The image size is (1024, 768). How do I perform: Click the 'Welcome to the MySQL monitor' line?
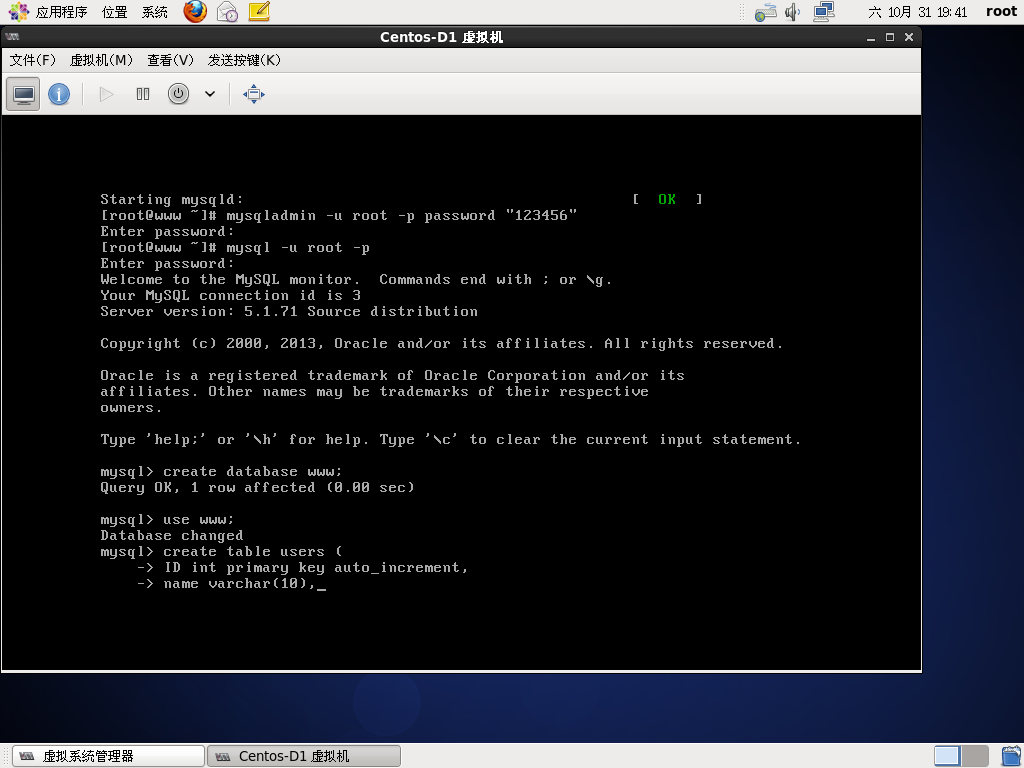(x=356, y=280)
